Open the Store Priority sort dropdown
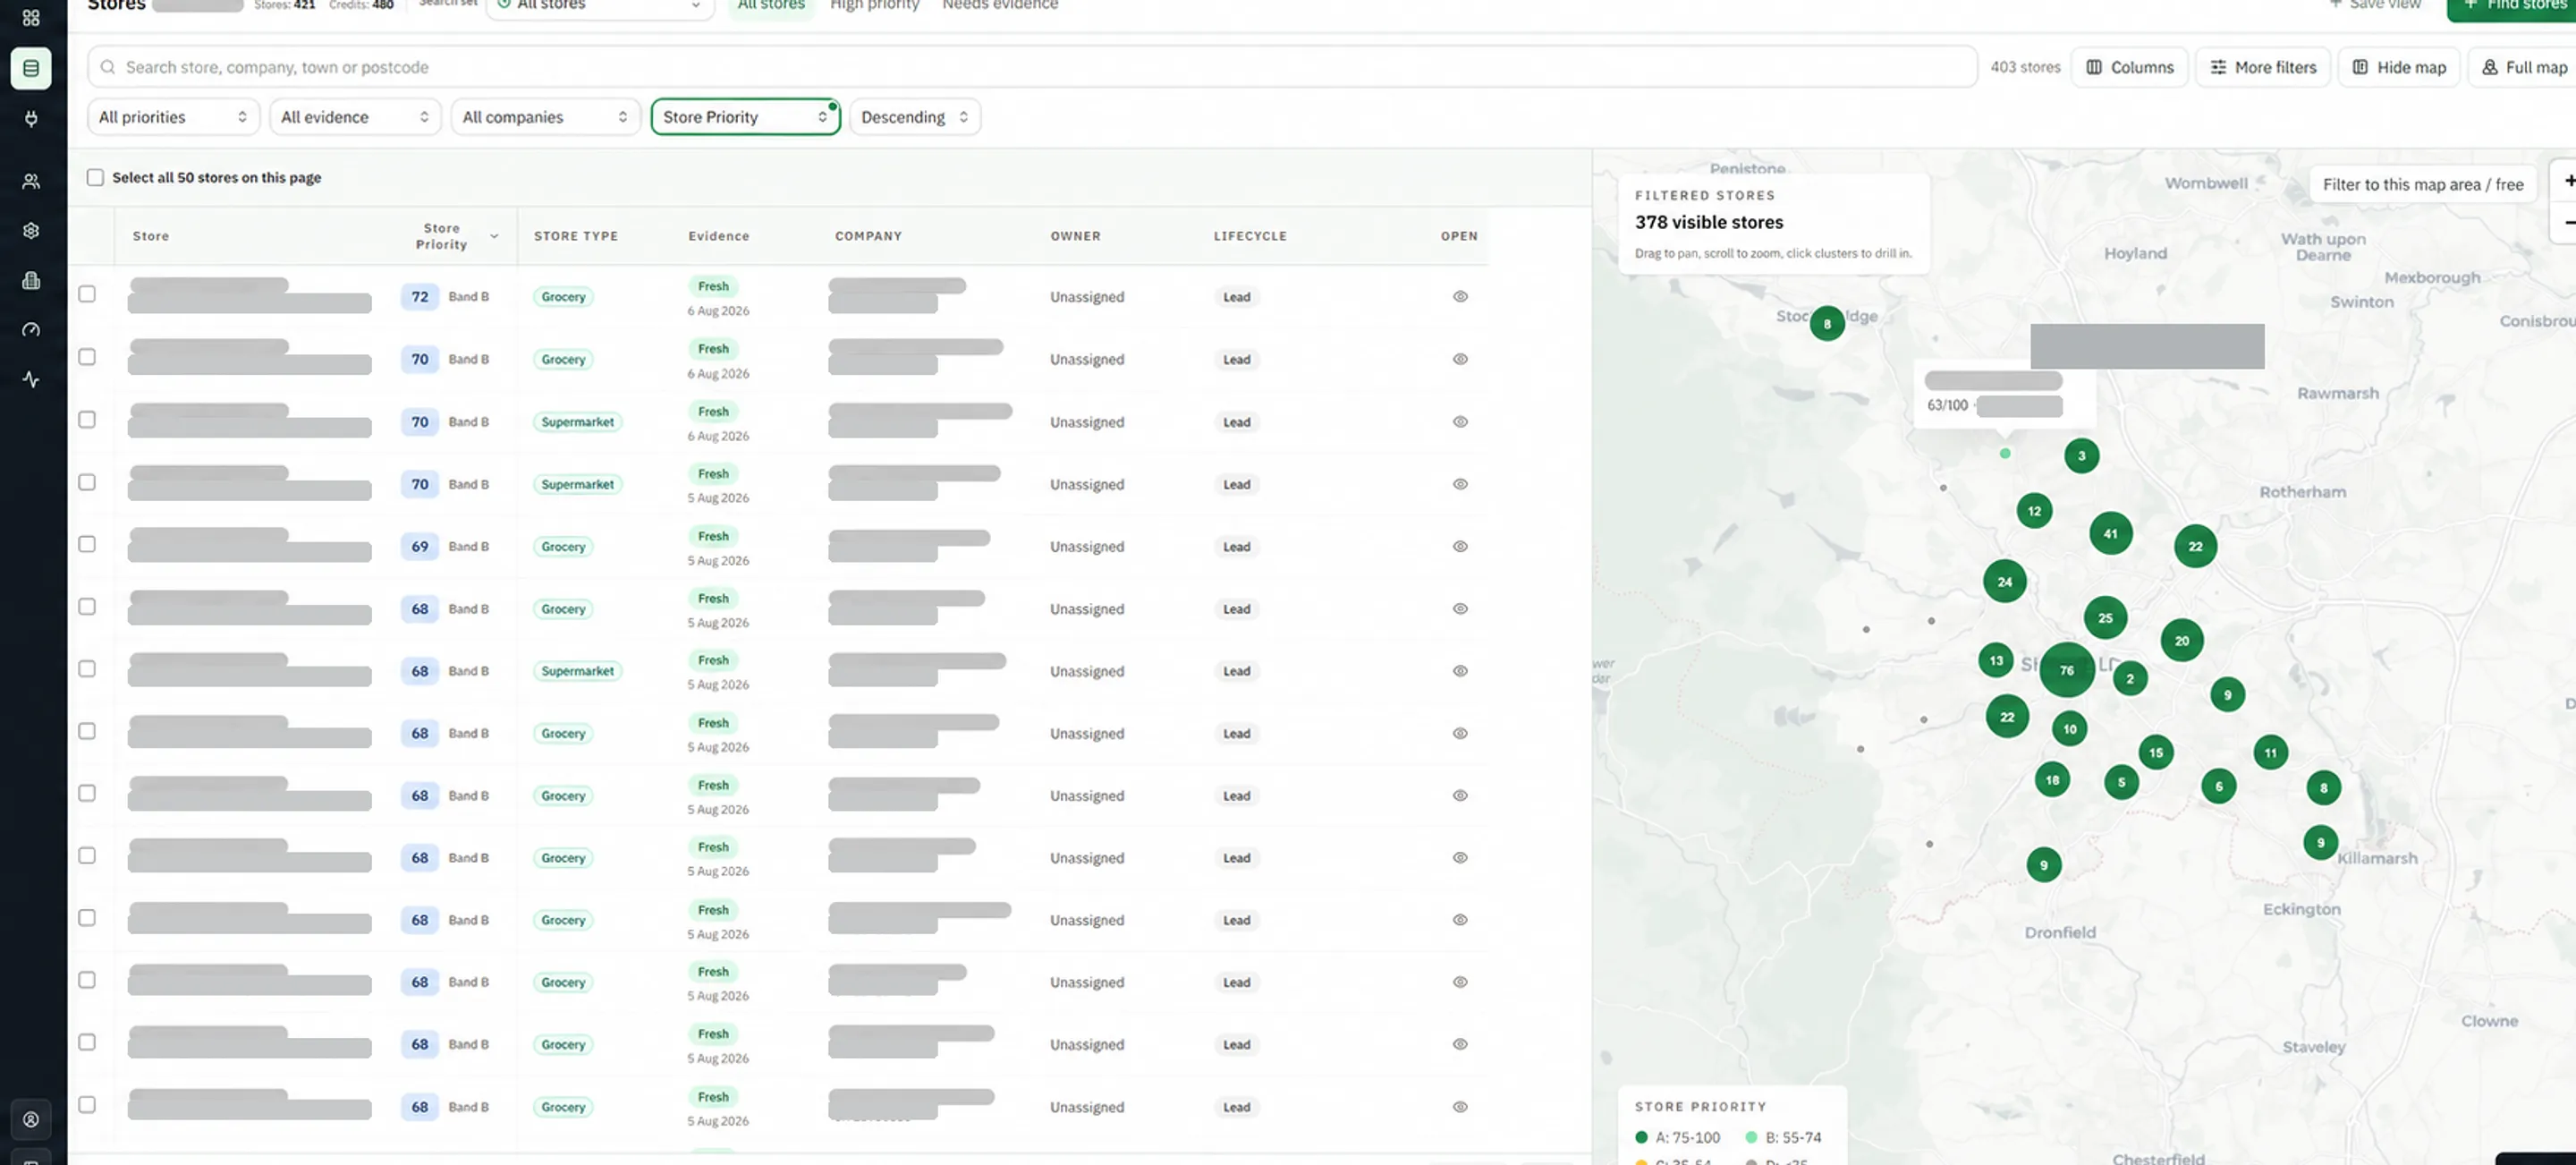The width and height of the screenshot is (2576, 1165). coord(745,117)
